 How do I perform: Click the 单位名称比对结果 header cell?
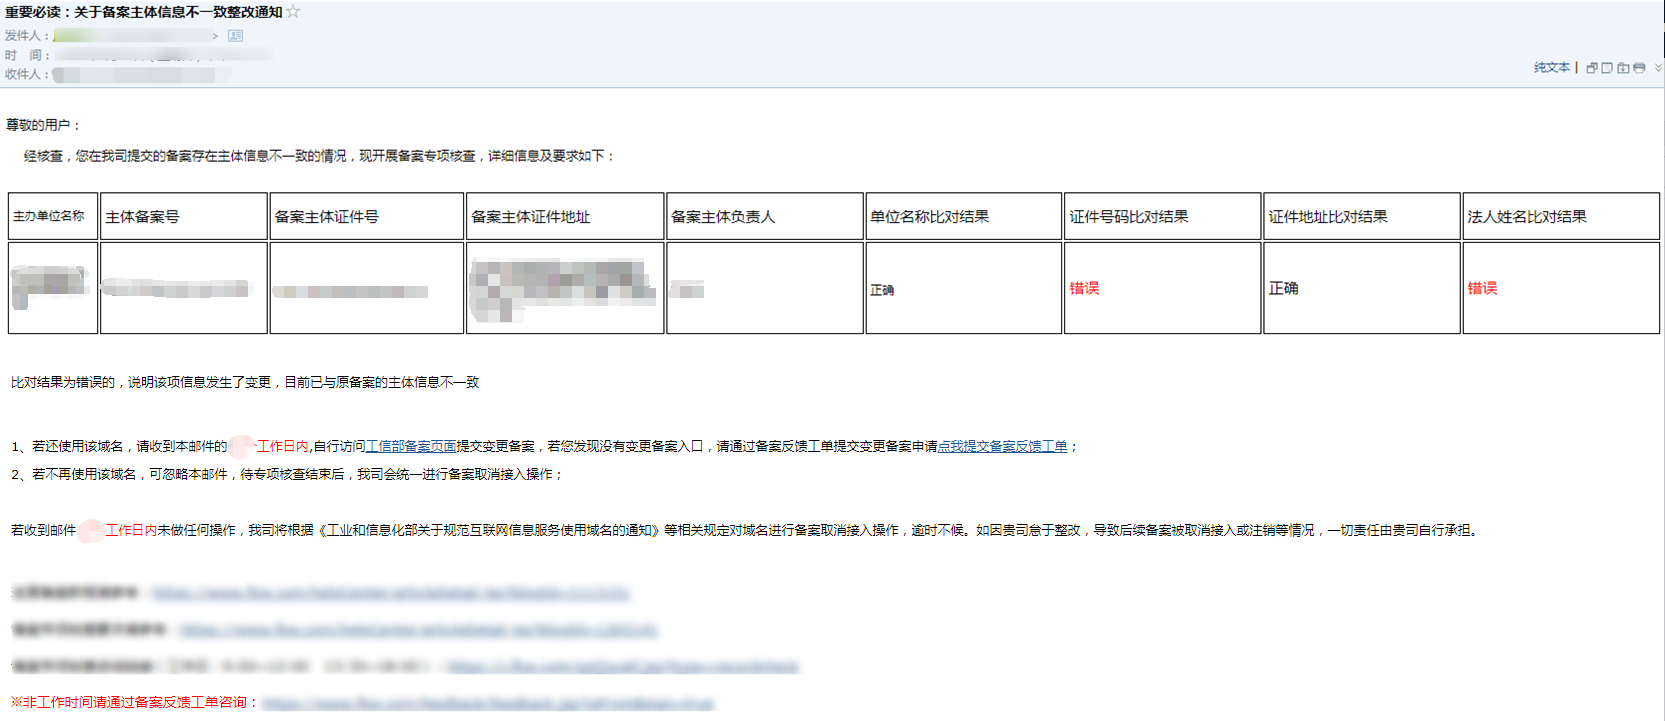[964, 216]
